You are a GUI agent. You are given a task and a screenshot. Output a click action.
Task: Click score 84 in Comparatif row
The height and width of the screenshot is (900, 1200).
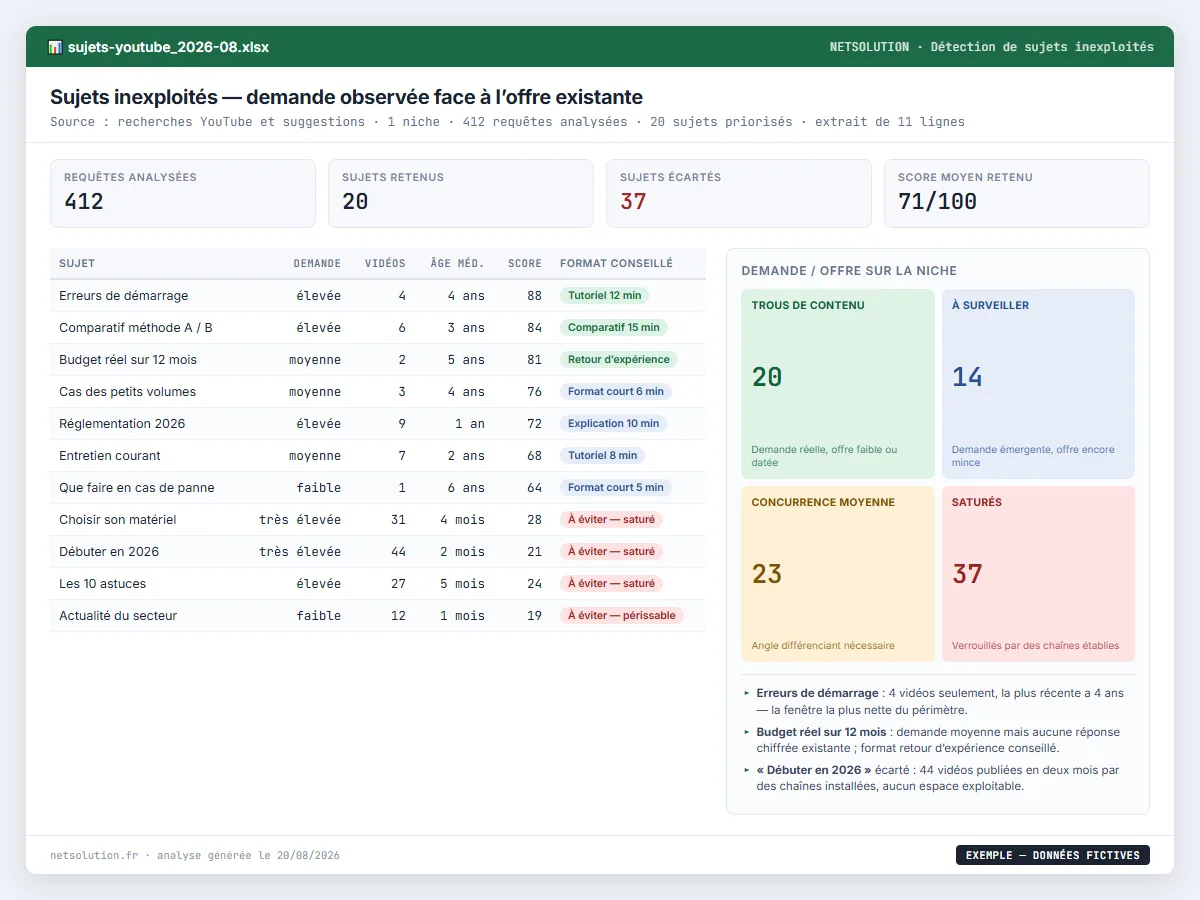tap(534, 328)
